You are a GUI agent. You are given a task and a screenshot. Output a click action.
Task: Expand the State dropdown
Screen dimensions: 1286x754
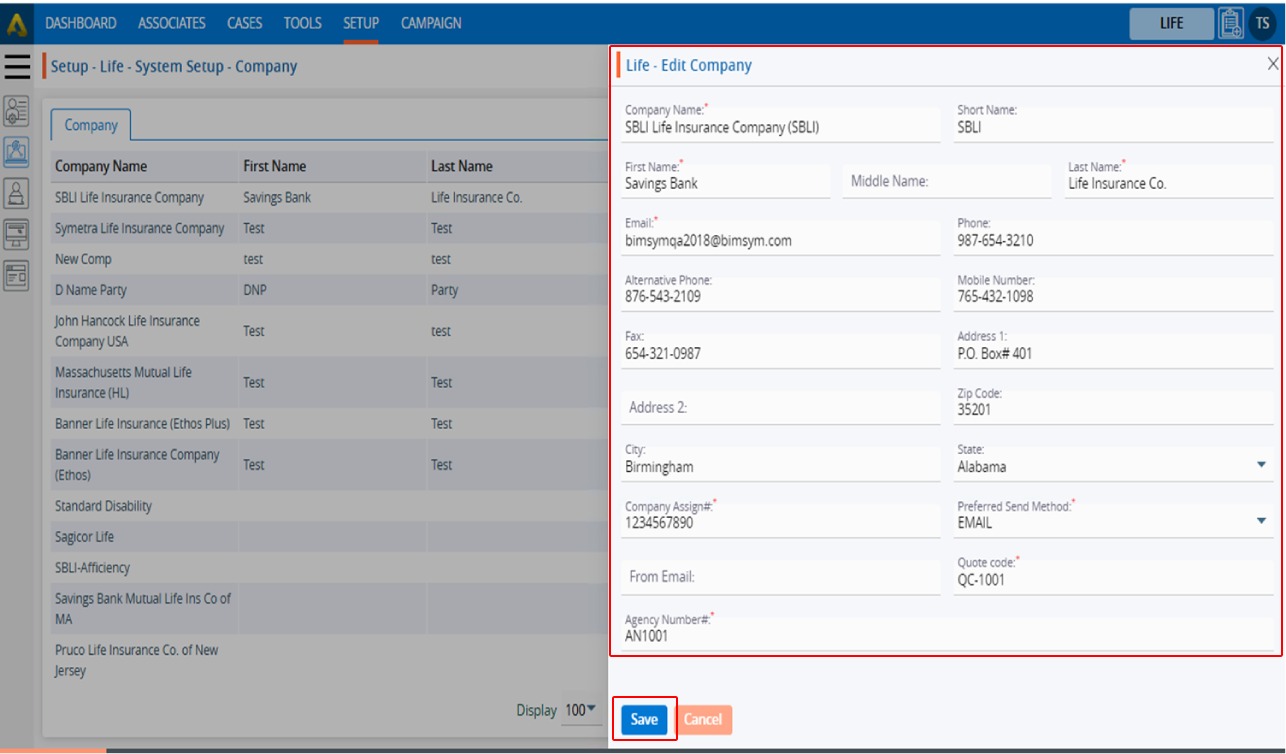1261,465
